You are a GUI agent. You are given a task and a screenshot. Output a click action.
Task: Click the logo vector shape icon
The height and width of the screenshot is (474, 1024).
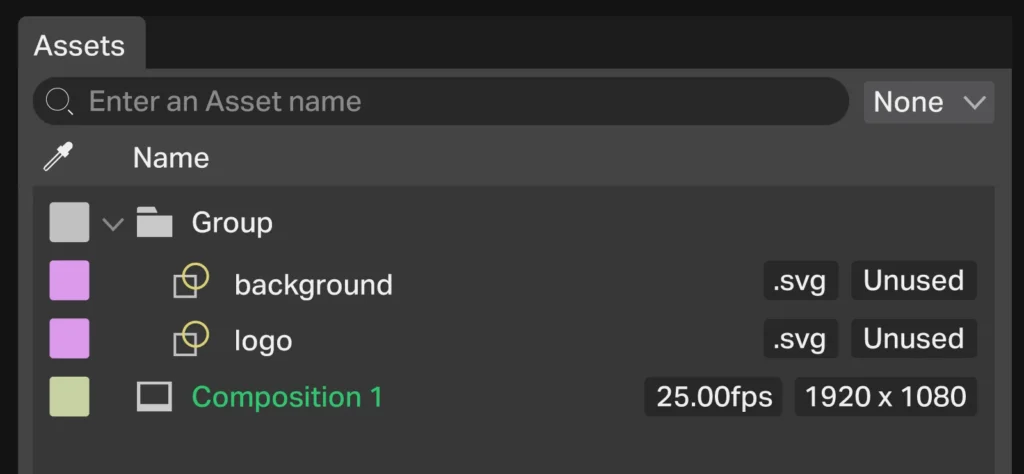pos(190,339)
